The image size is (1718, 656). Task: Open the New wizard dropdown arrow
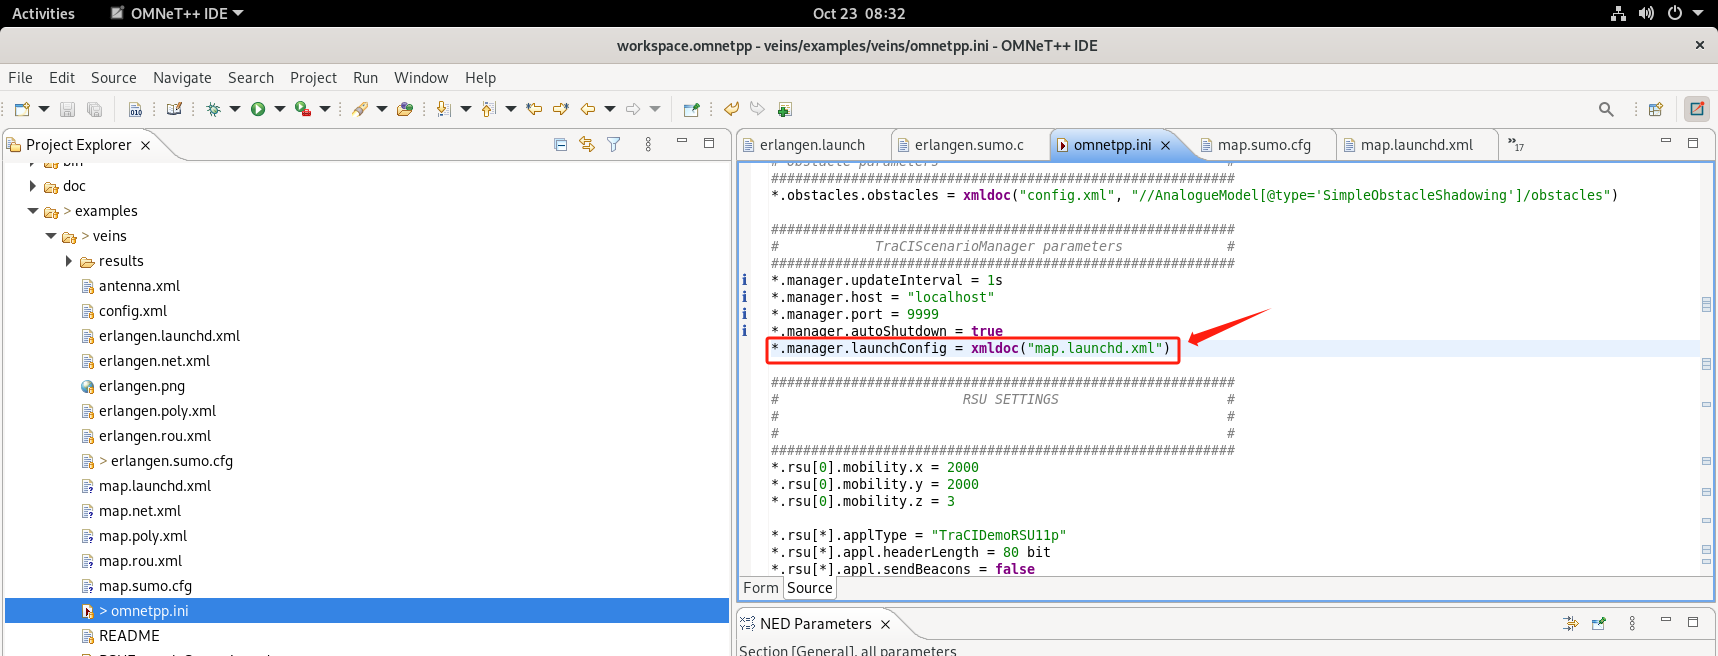44,109
